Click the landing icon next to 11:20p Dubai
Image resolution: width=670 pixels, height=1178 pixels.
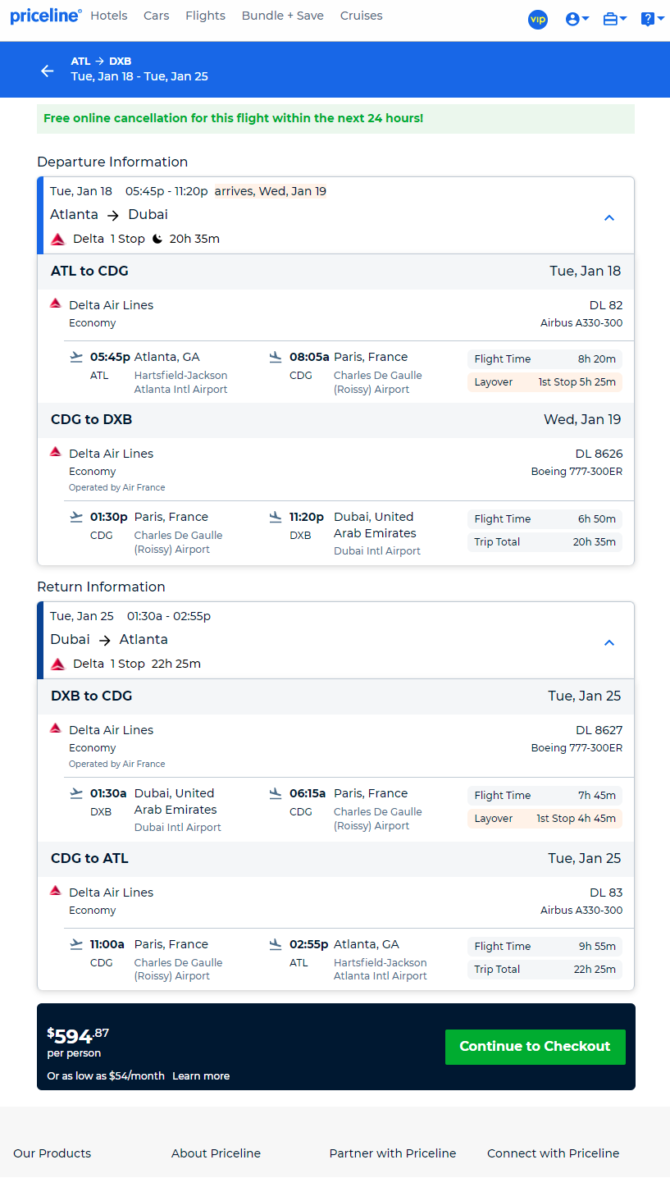[x=276, y=518]
